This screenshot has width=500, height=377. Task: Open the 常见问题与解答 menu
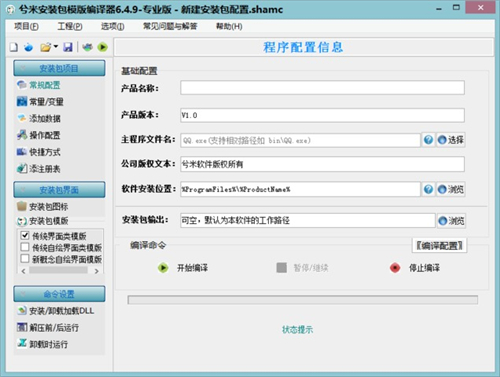pyautogui.click(x=170, y=26)
